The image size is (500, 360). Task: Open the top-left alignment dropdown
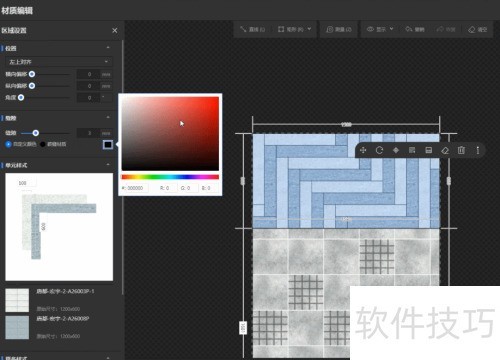pos(59,62)
